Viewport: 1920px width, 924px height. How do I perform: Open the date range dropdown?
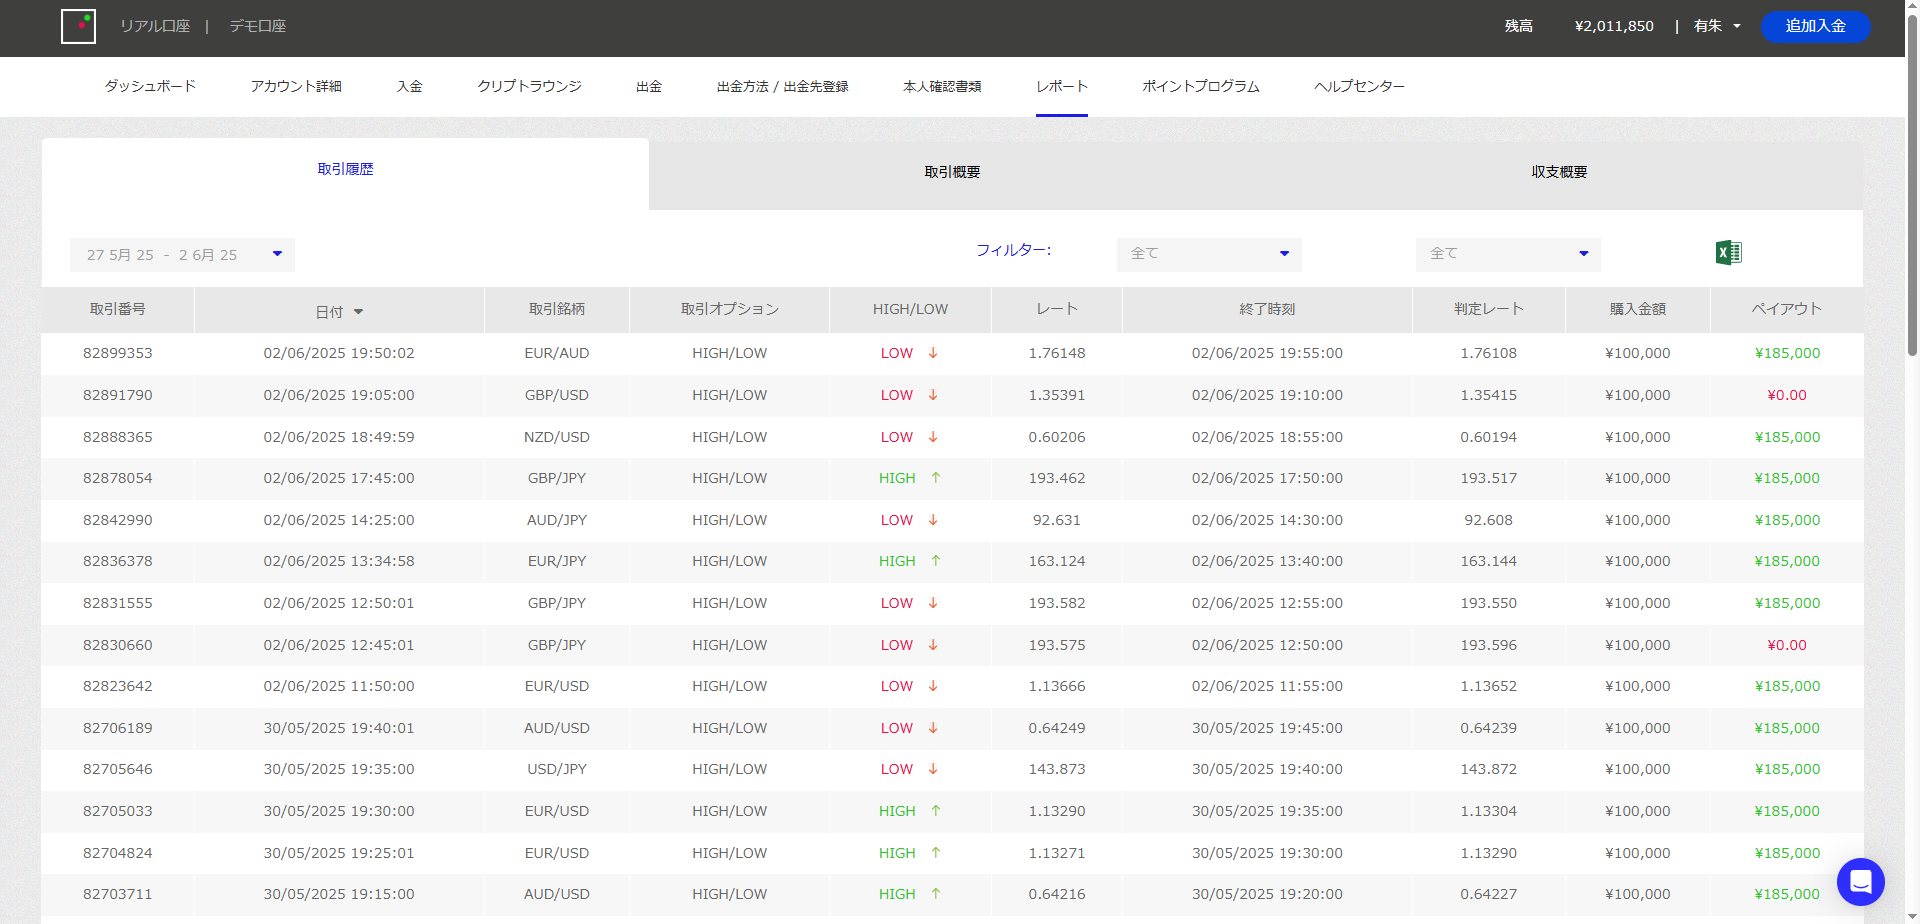[x=182, y=255]
